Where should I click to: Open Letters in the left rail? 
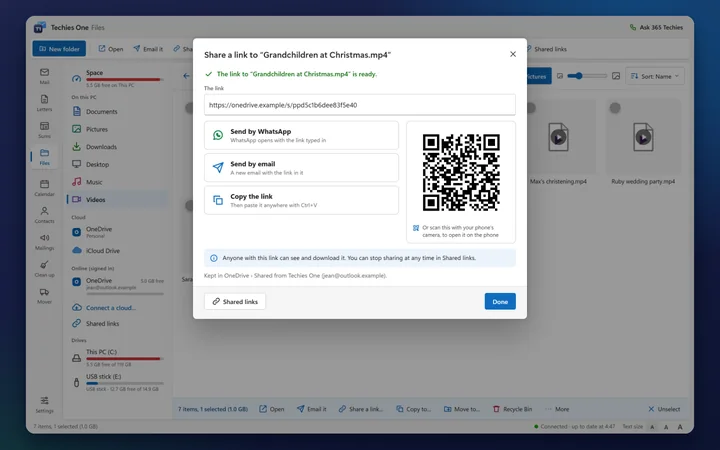(45, 103)
